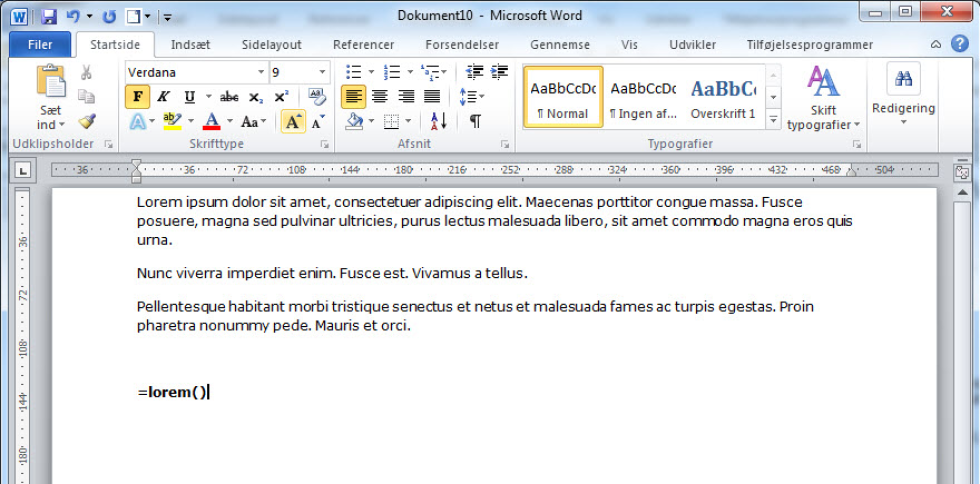
Task: Click the Skift typografier button
Action: (x=823, y=98)
